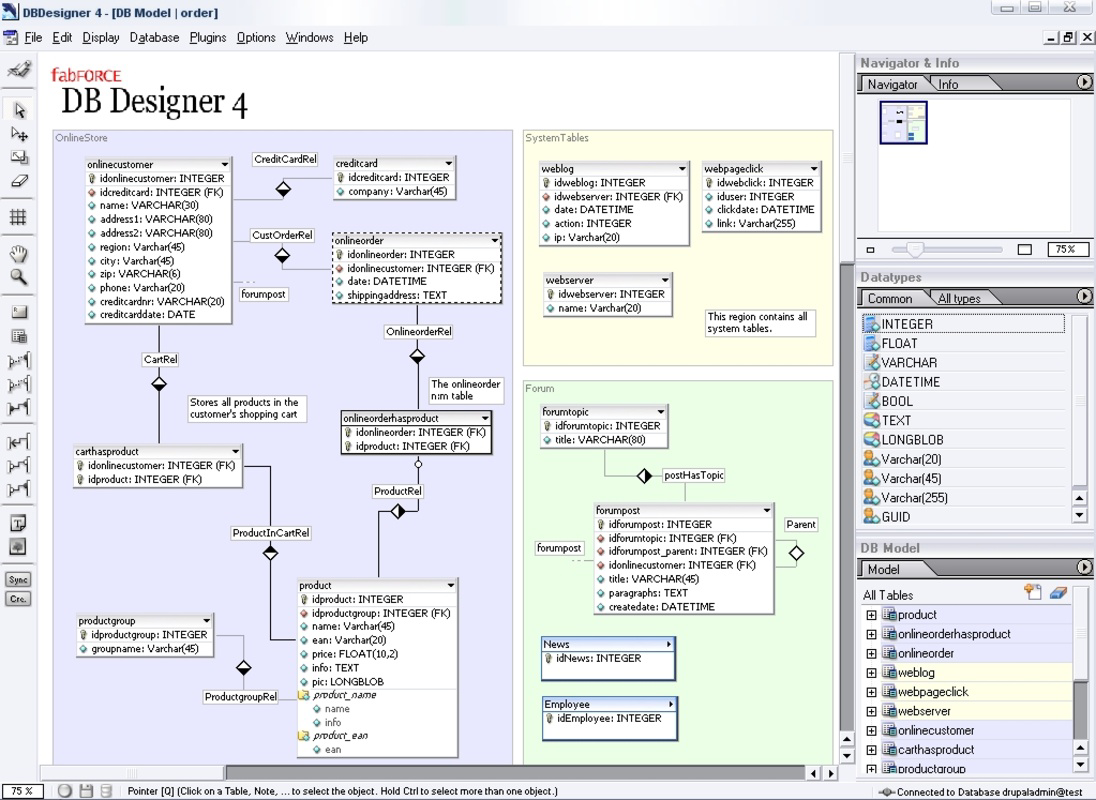Screen dimensions: 1096x800
Task: Select the onlineorderhasproduct table header
Action: point(416,418)
